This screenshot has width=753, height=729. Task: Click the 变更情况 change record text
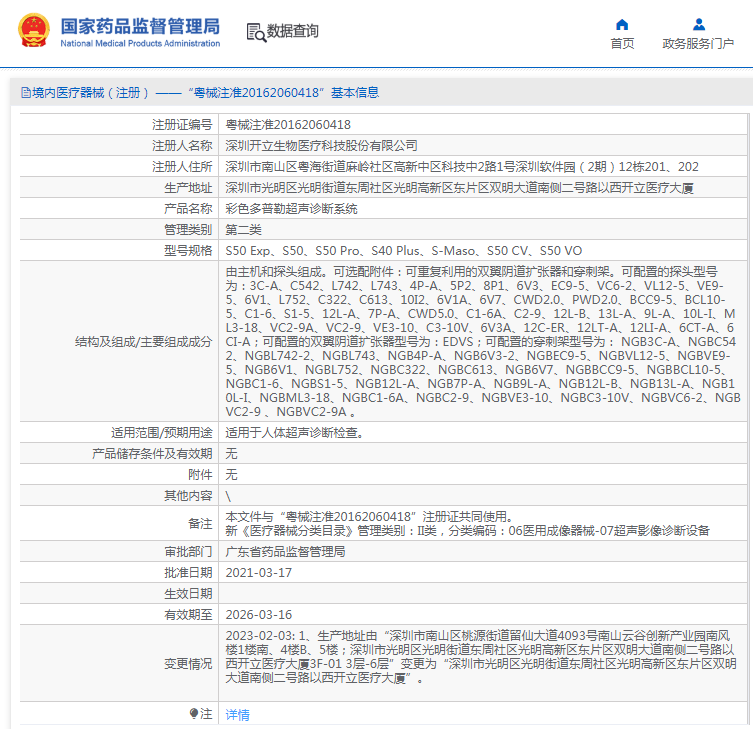click(x=481, y=656)
